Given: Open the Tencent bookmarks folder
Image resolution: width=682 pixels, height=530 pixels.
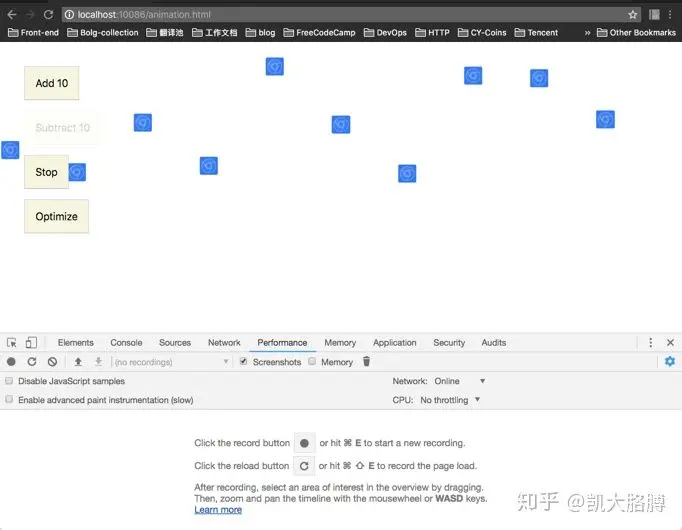Looking at the screenshot, I should pyautogui.click(x=536, y=33).
